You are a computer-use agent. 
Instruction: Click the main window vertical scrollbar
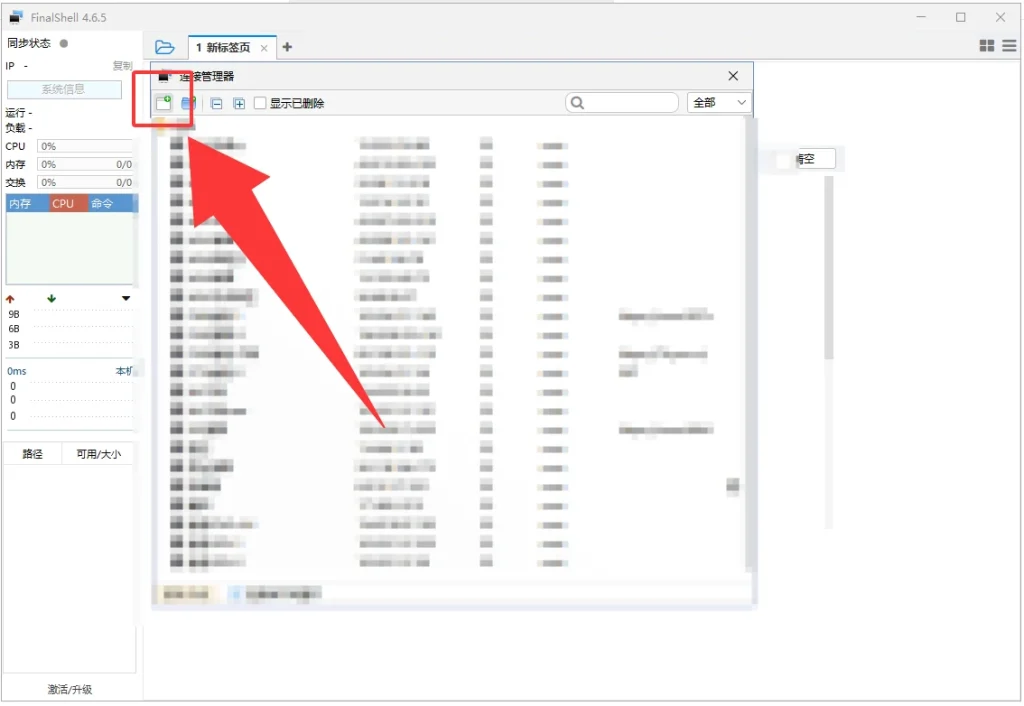[829, 268]
